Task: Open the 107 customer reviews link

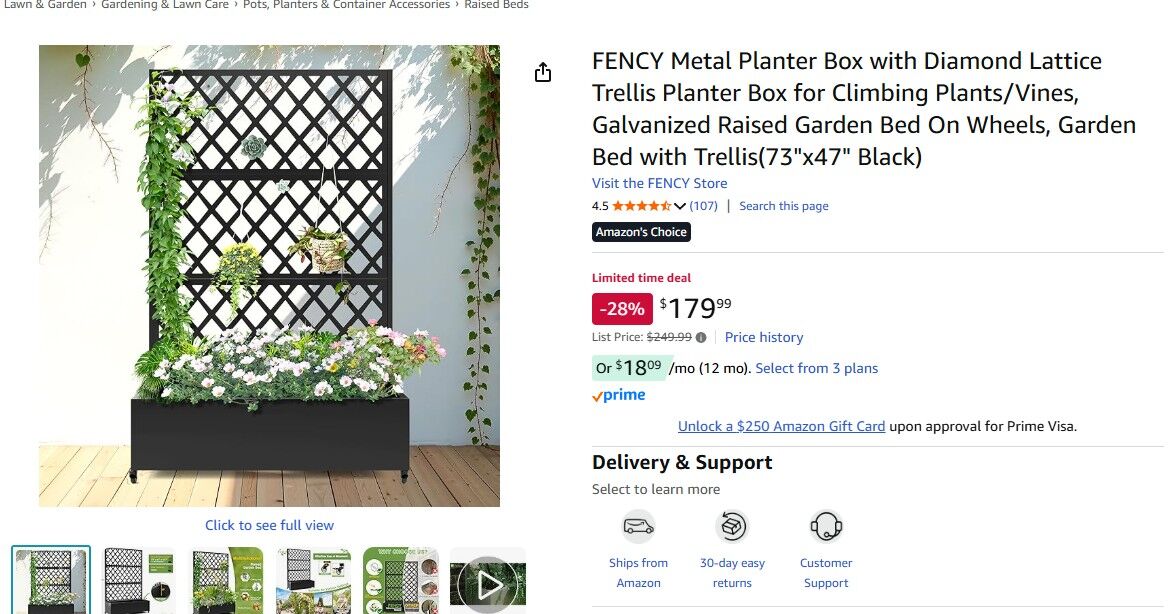Action: (x=704, y=206)
